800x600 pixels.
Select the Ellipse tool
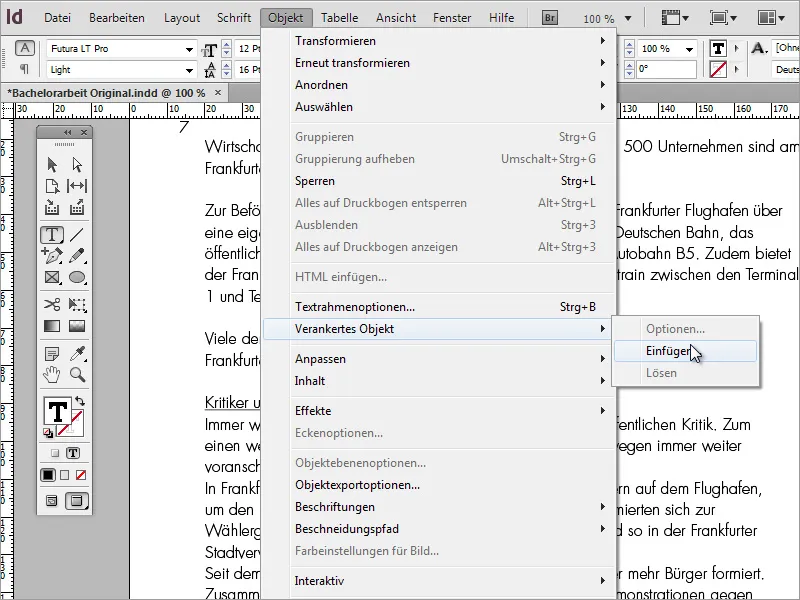[x=77, y=277]
